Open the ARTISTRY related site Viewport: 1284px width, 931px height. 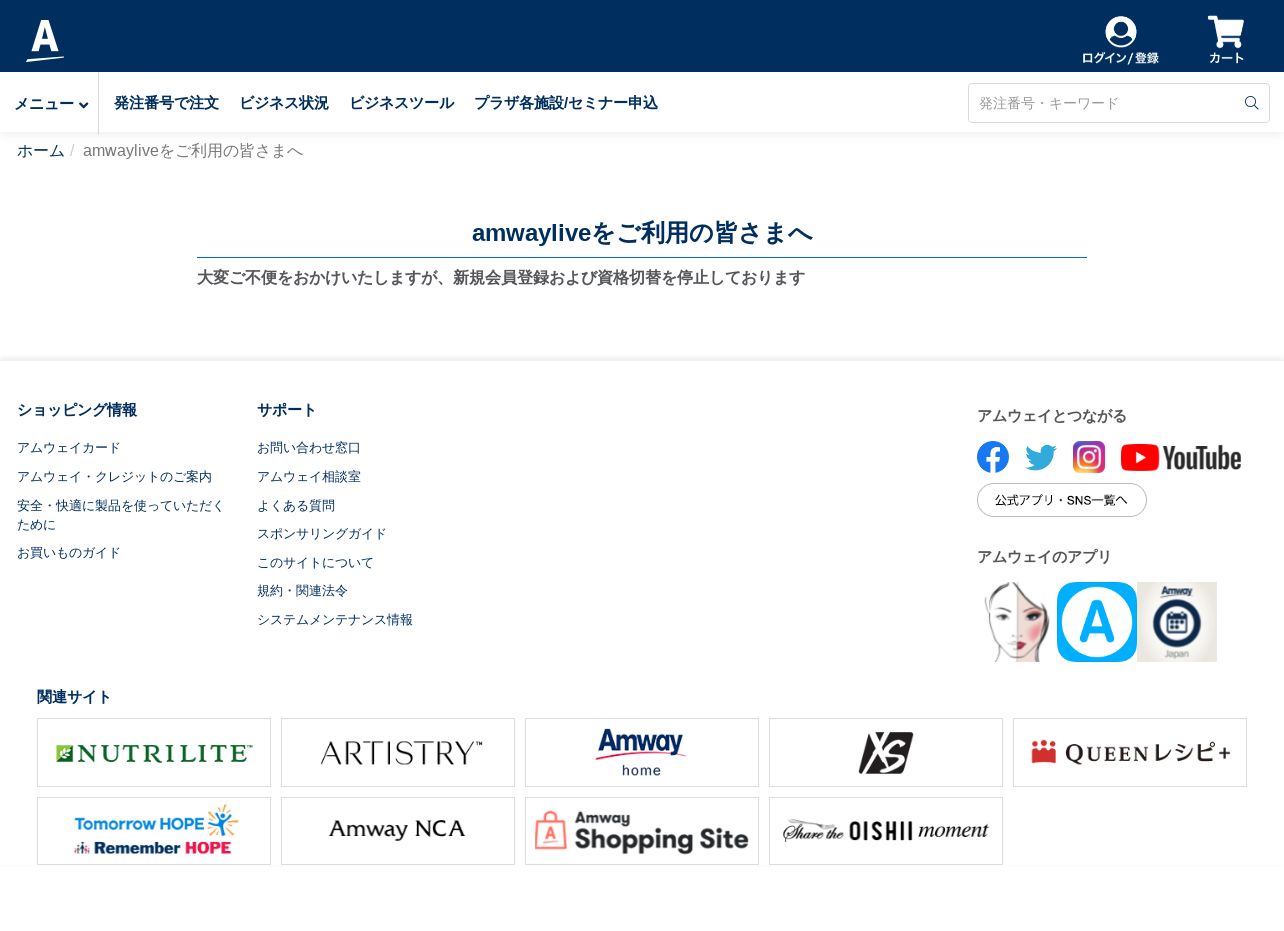(x=398, y=753)
